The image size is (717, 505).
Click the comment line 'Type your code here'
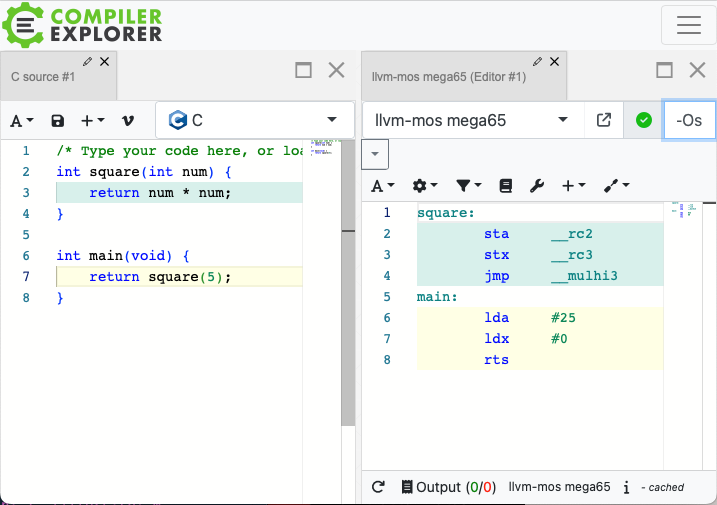pyautogui.click(x=179, y=150)
